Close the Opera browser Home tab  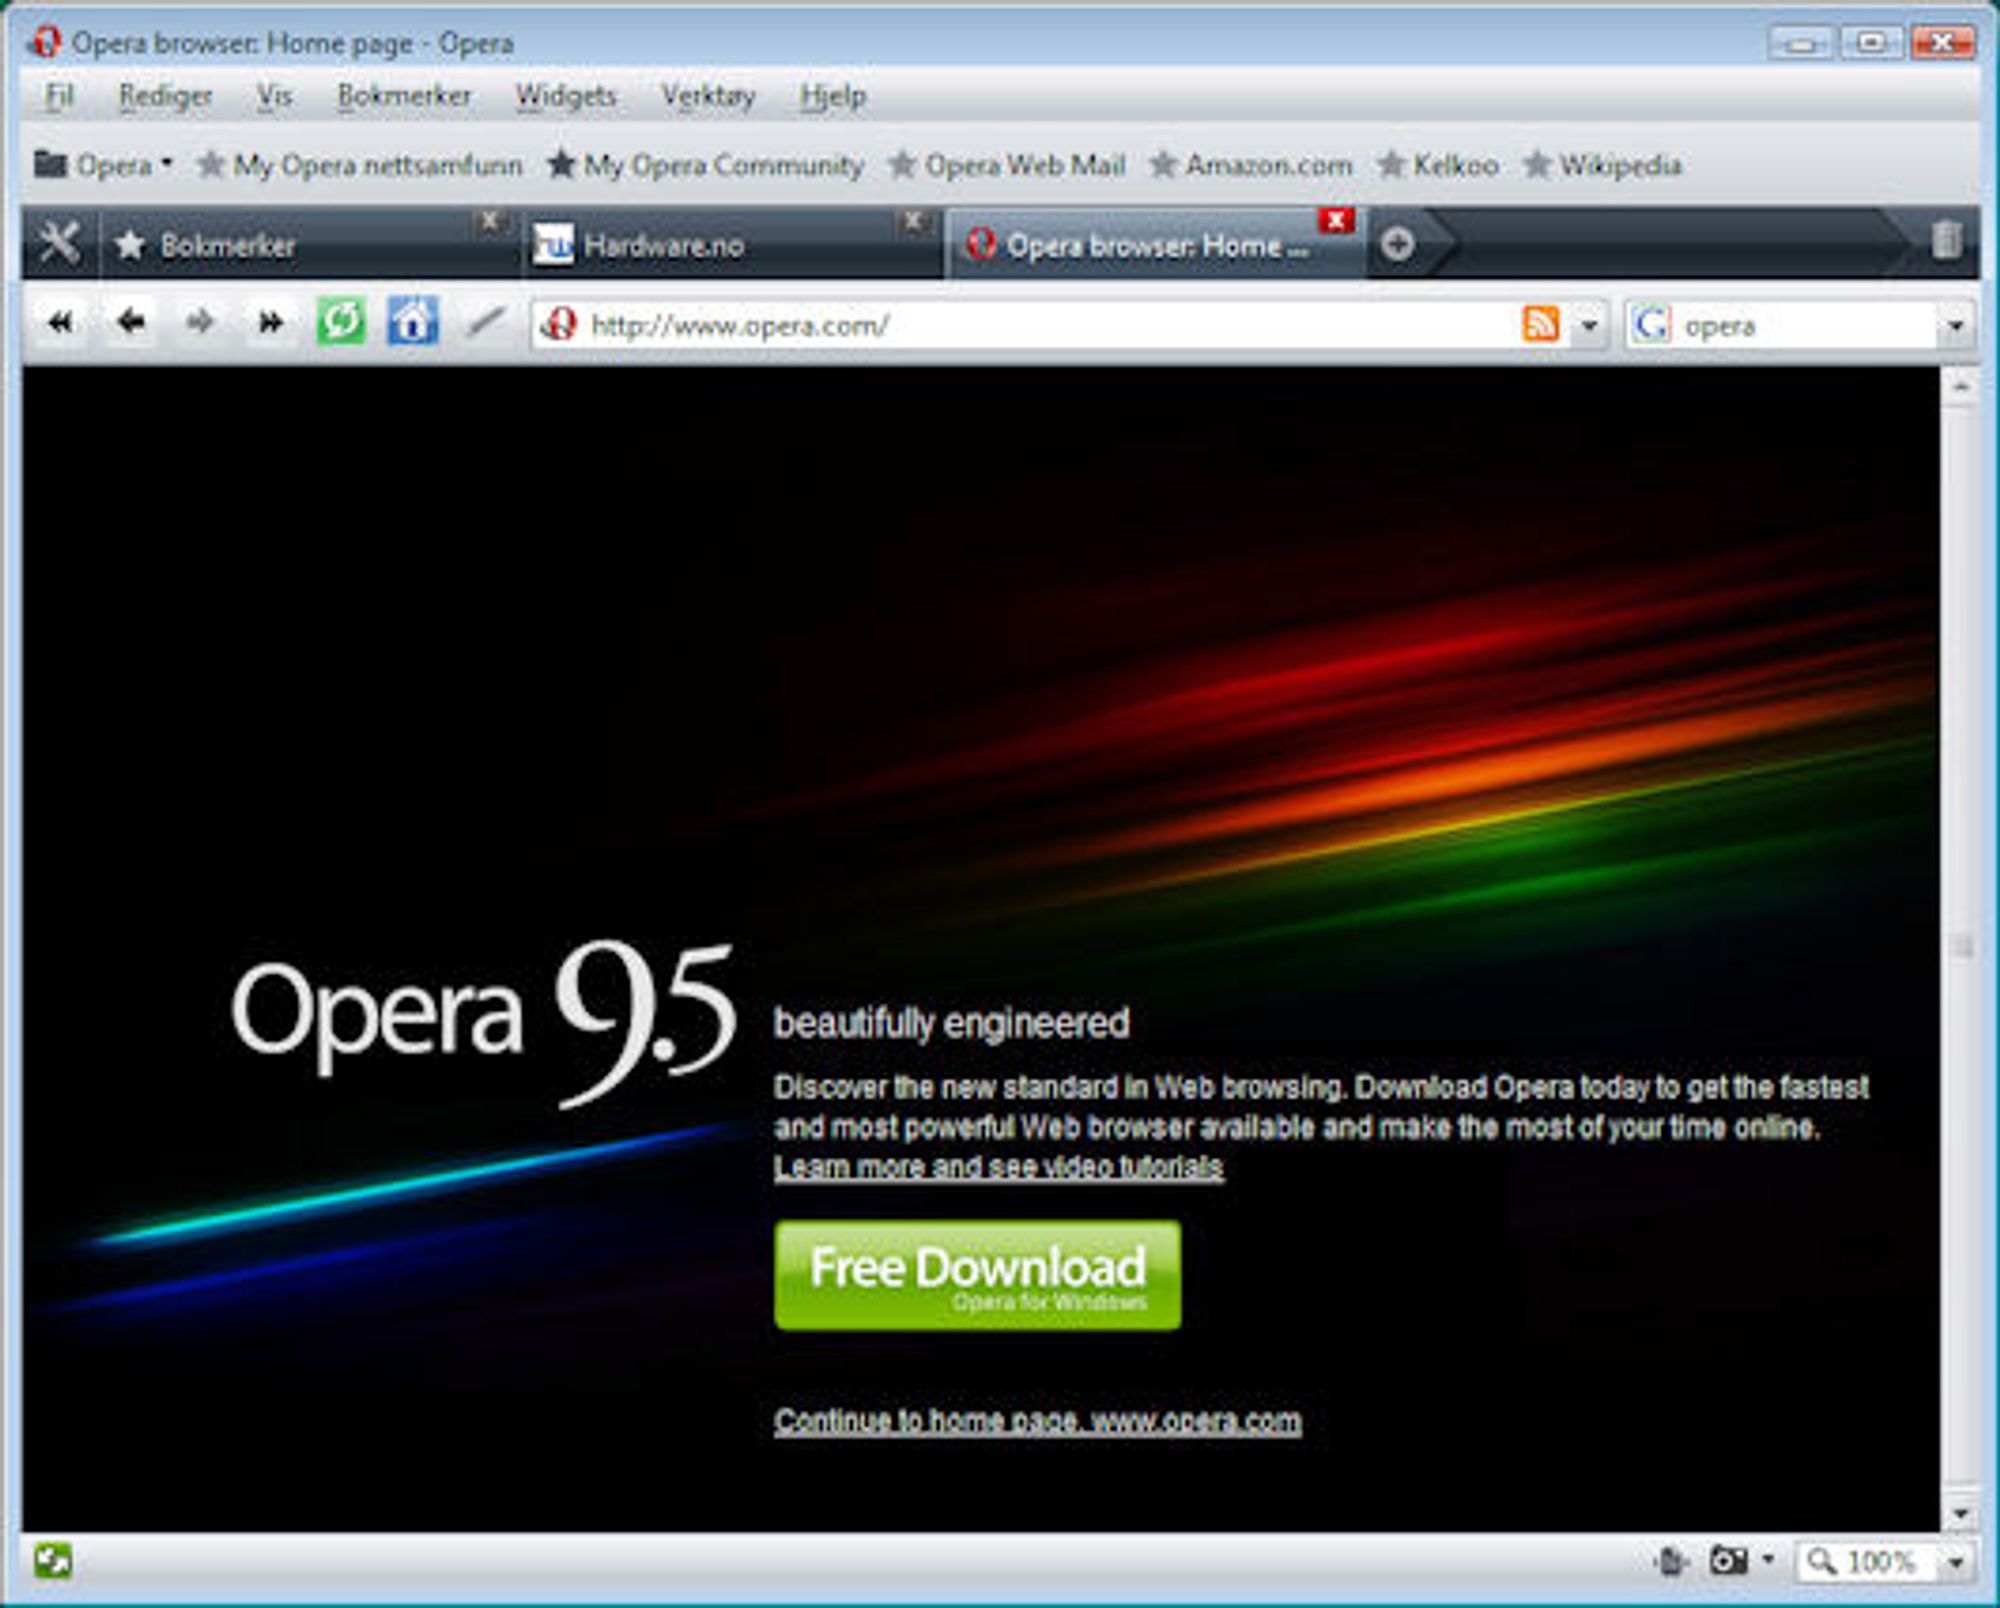click(x=1336, y=220)
